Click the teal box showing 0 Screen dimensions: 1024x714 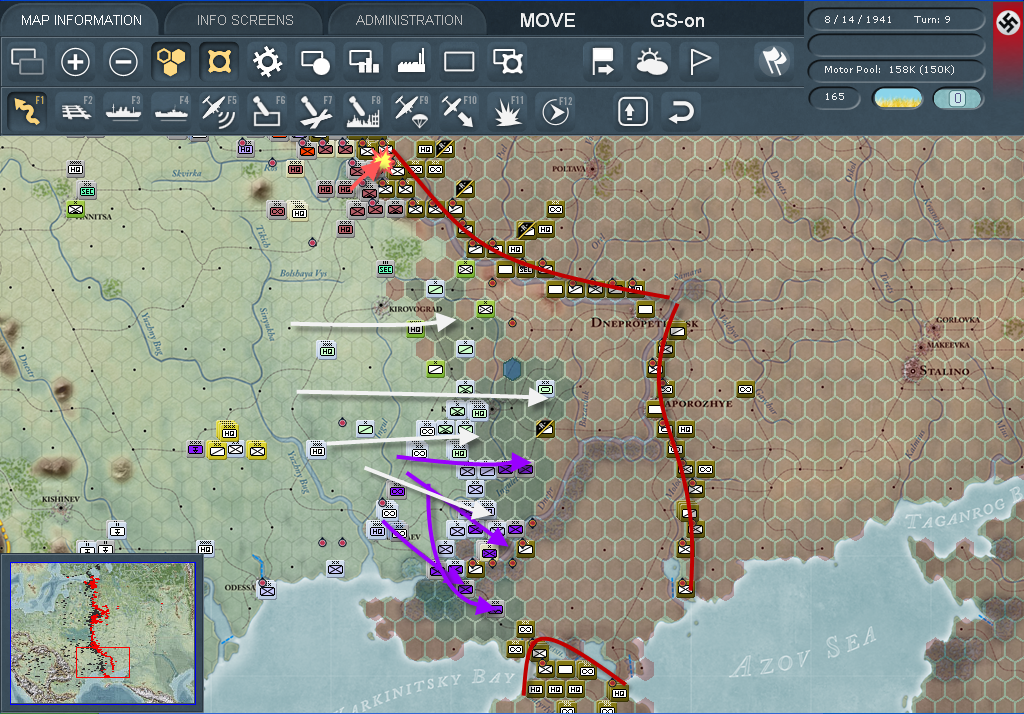(957, 98)
